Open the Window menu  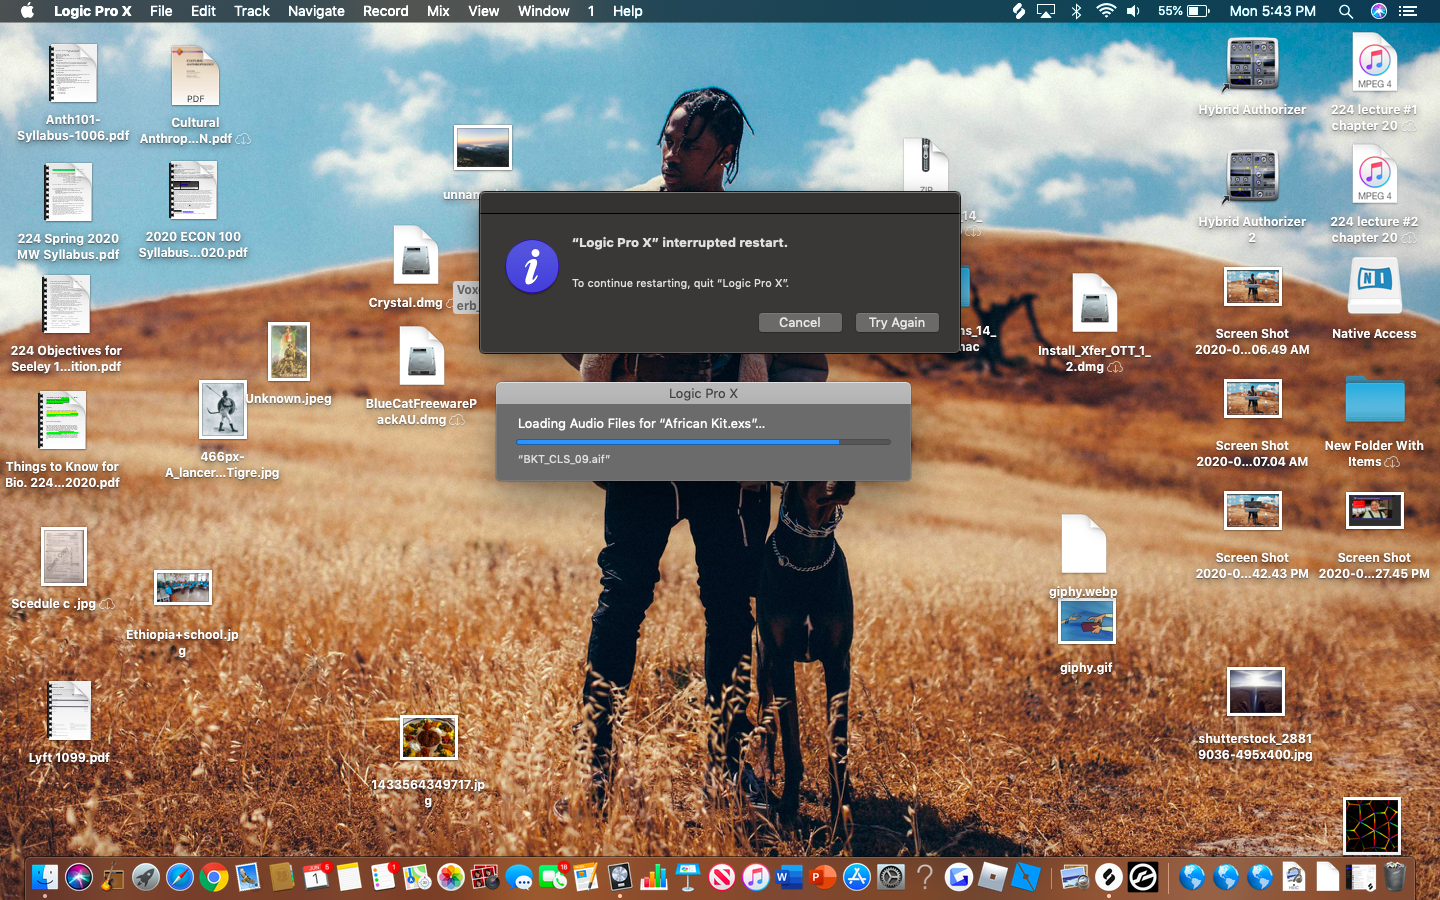pos(544,11)
